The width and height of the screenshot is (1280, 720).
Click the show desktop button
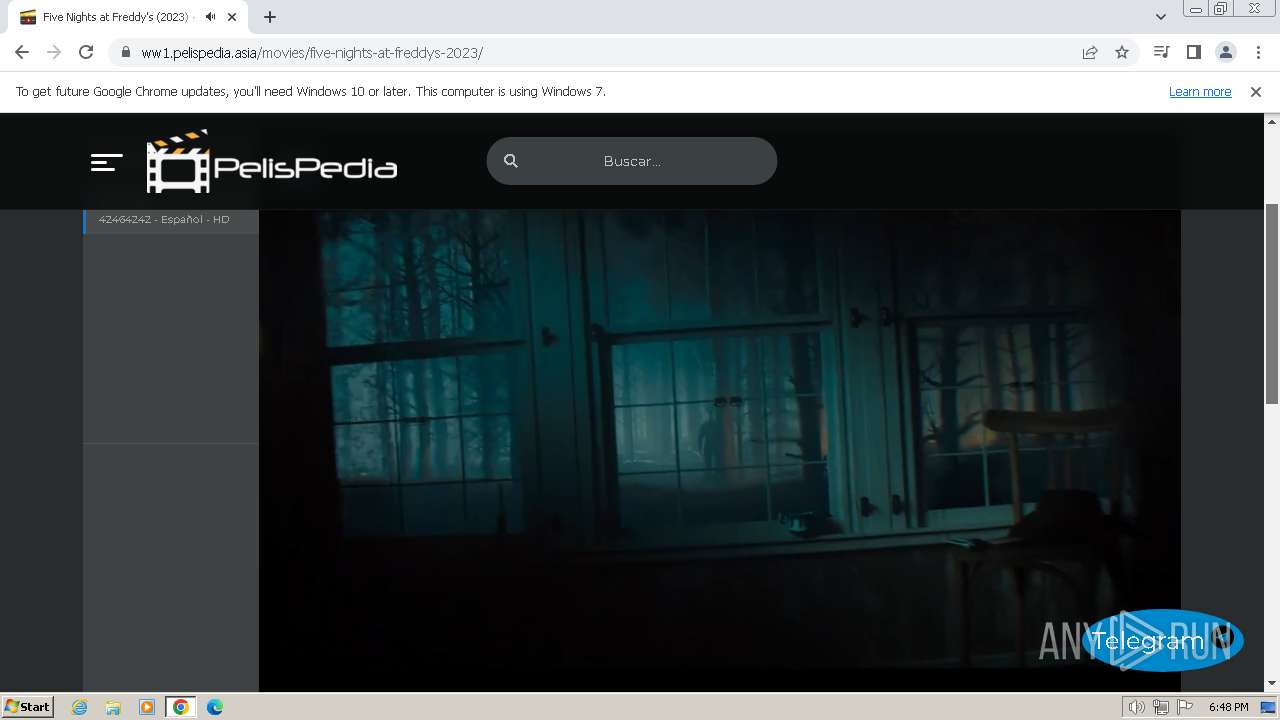pos(1268,707)
